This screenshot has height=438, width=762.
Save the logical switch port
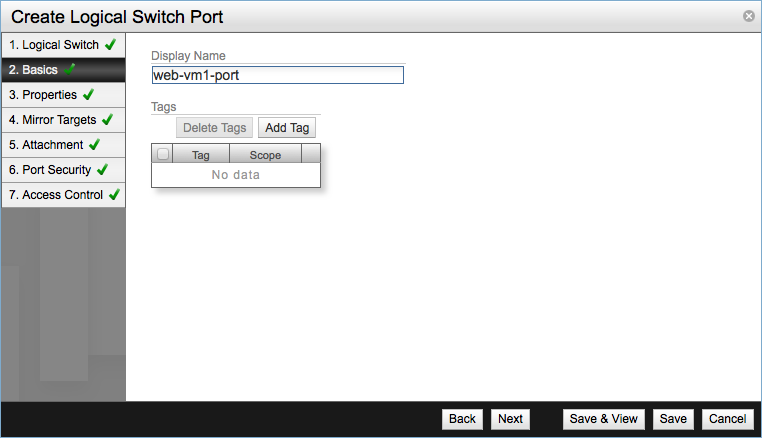coord(673,419)
